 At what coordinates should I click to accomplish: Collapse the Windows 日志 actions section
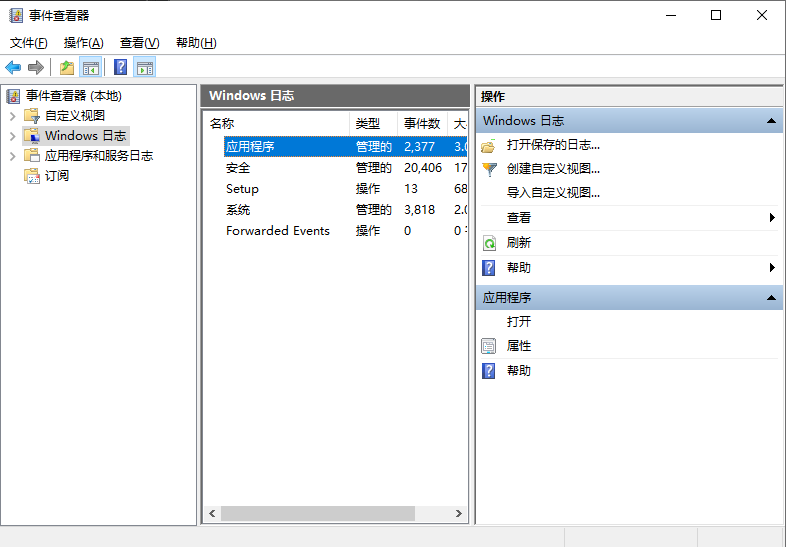point(771,121)
